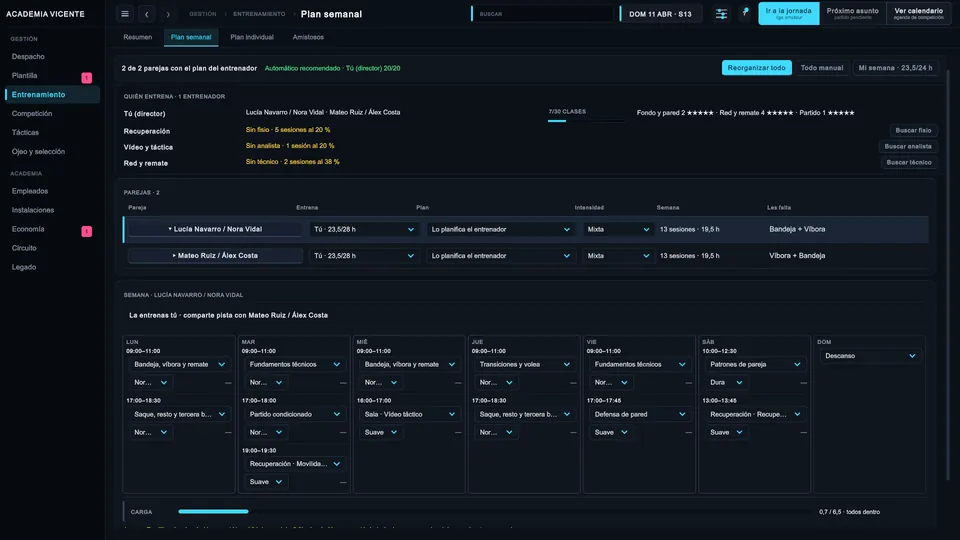
Task: Open the hamburger menu in the top bar
Action: click(x=125, y=14)
